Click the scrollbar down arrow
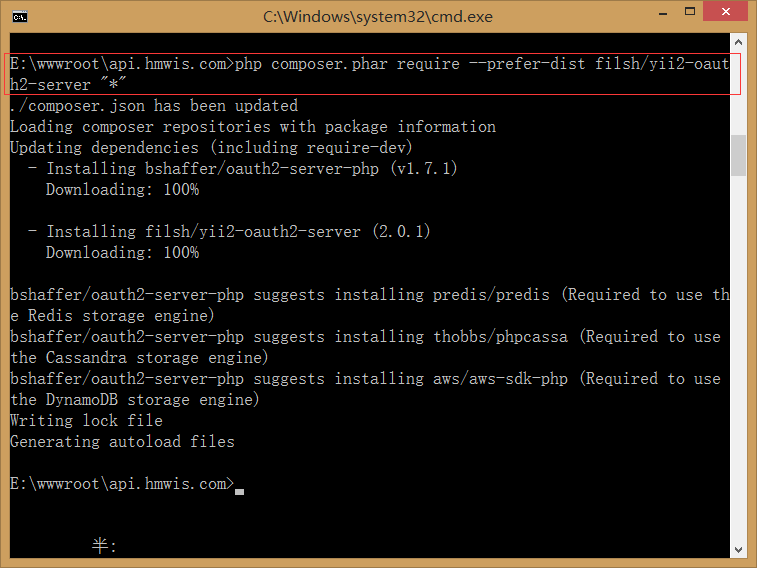This screenshot has width=757, height=568. [x=739, y=548]
